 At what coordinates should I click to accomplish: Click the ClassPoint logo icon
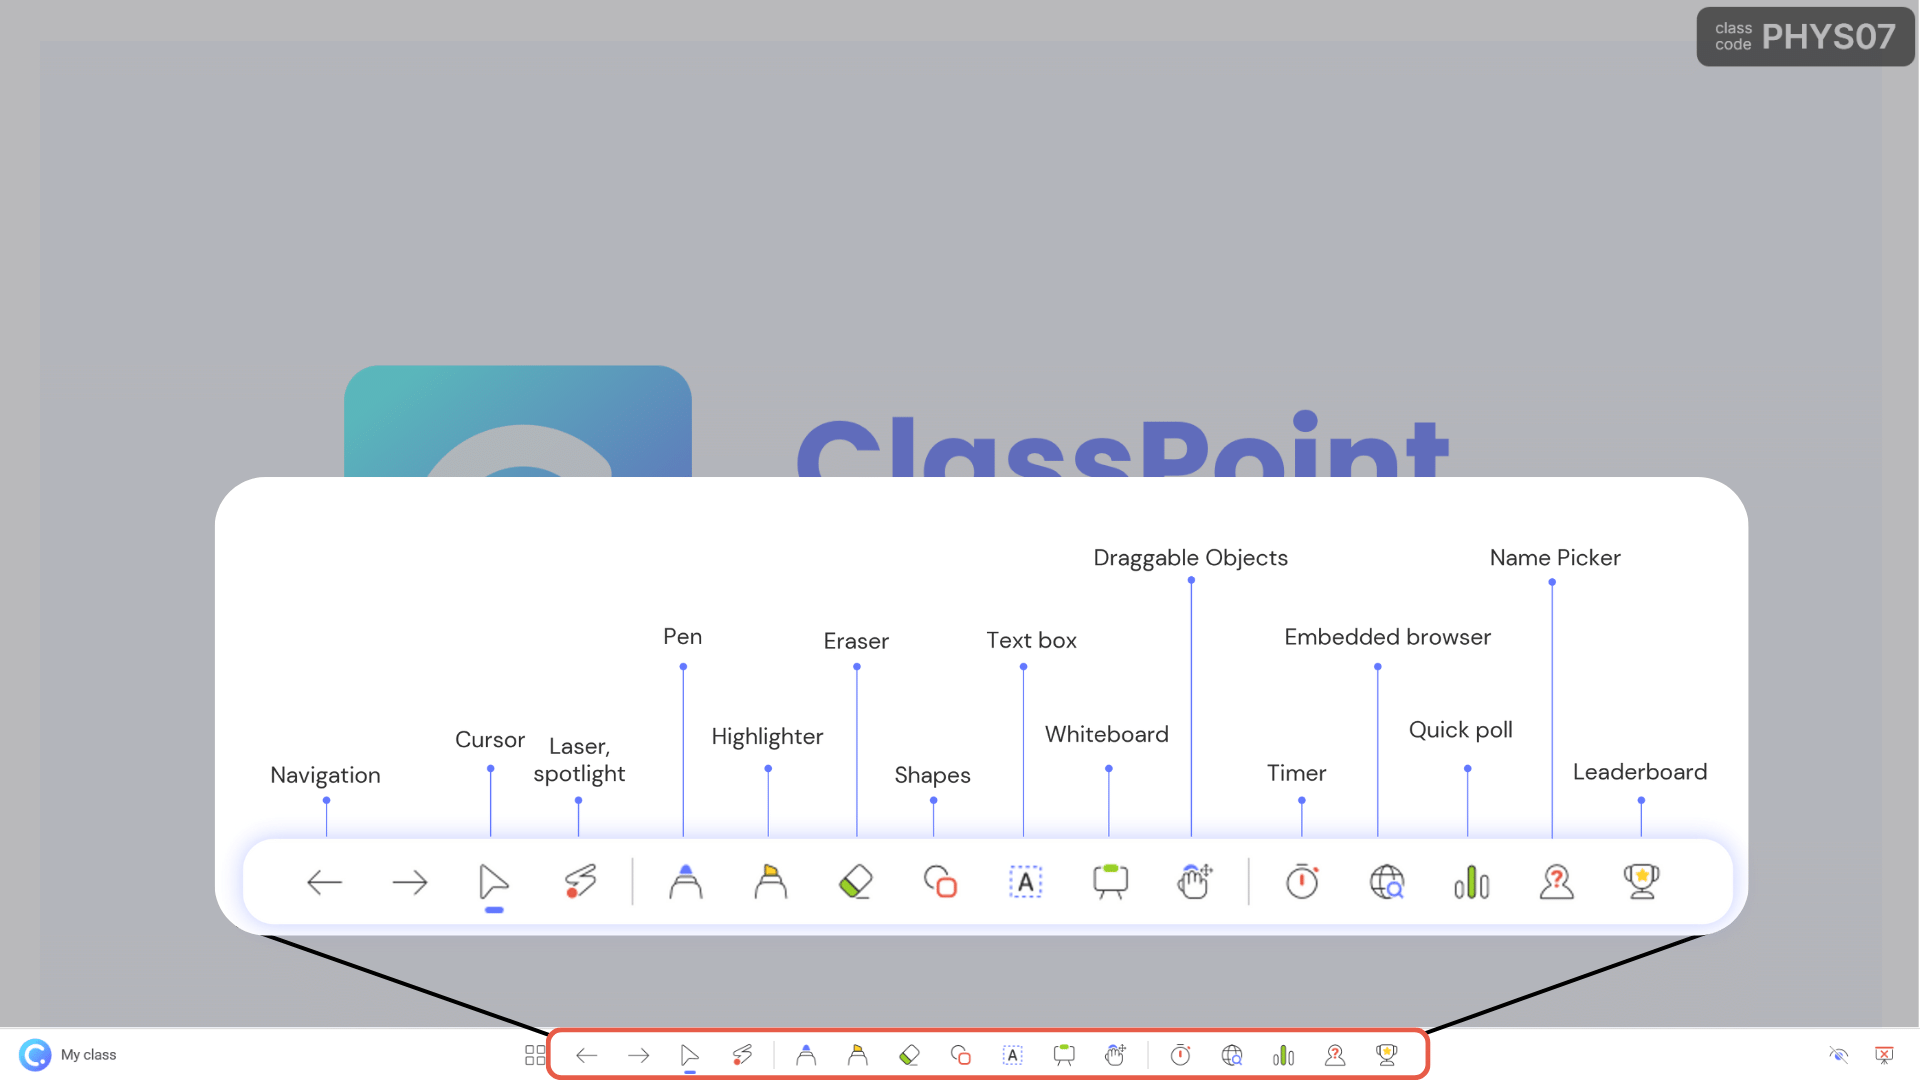pos(36,1055)
